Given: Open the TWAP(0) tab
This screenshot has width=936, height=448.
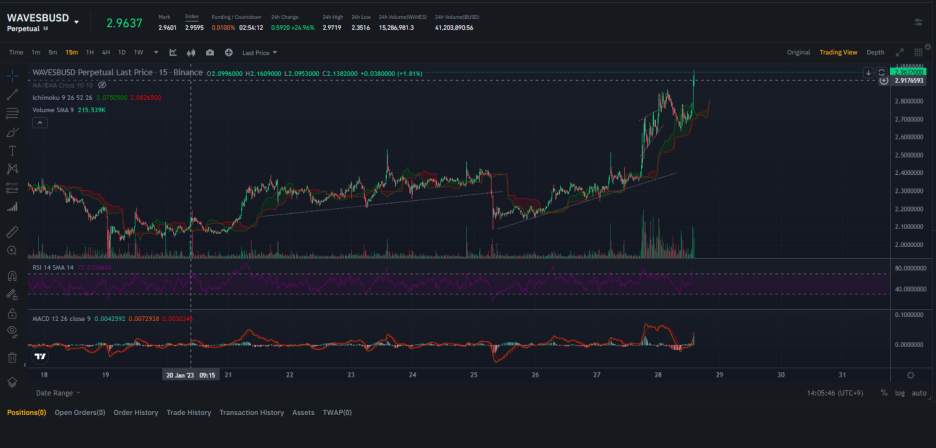Looking at the screenshot, I should point(337,413).
